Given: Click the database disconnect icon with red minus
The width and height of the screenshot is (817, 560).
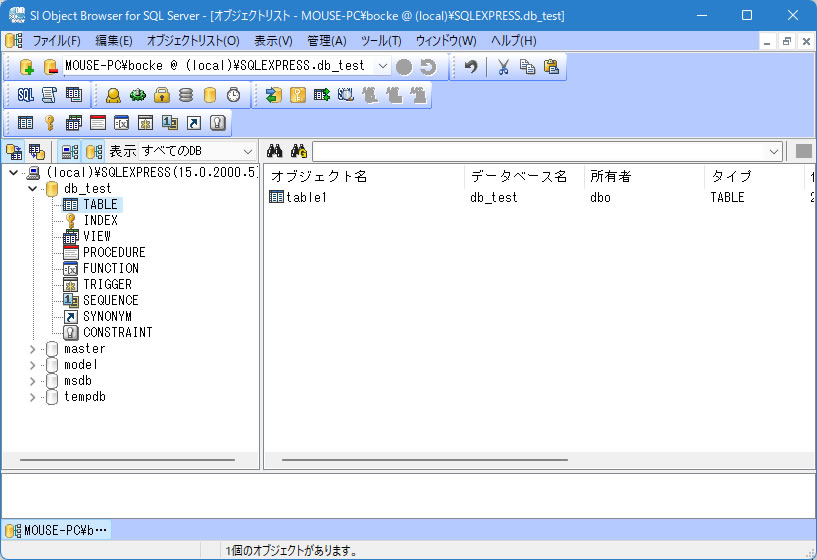Looking at the screenshot, I should tap(50, 67).
